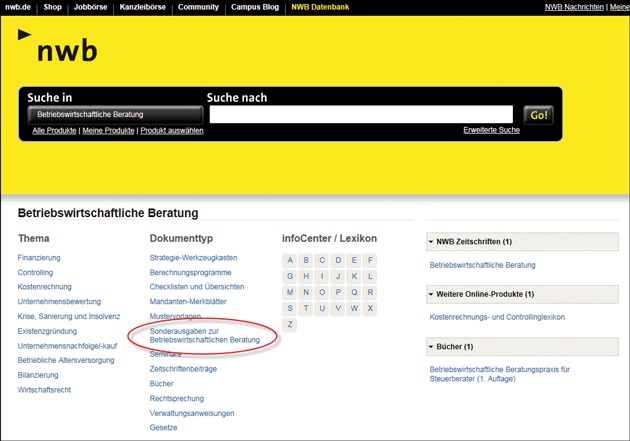Open Sonderausgaben zur Betriebswirtschaftlichen Beratung
630x441 pixels.
point(204,334)
